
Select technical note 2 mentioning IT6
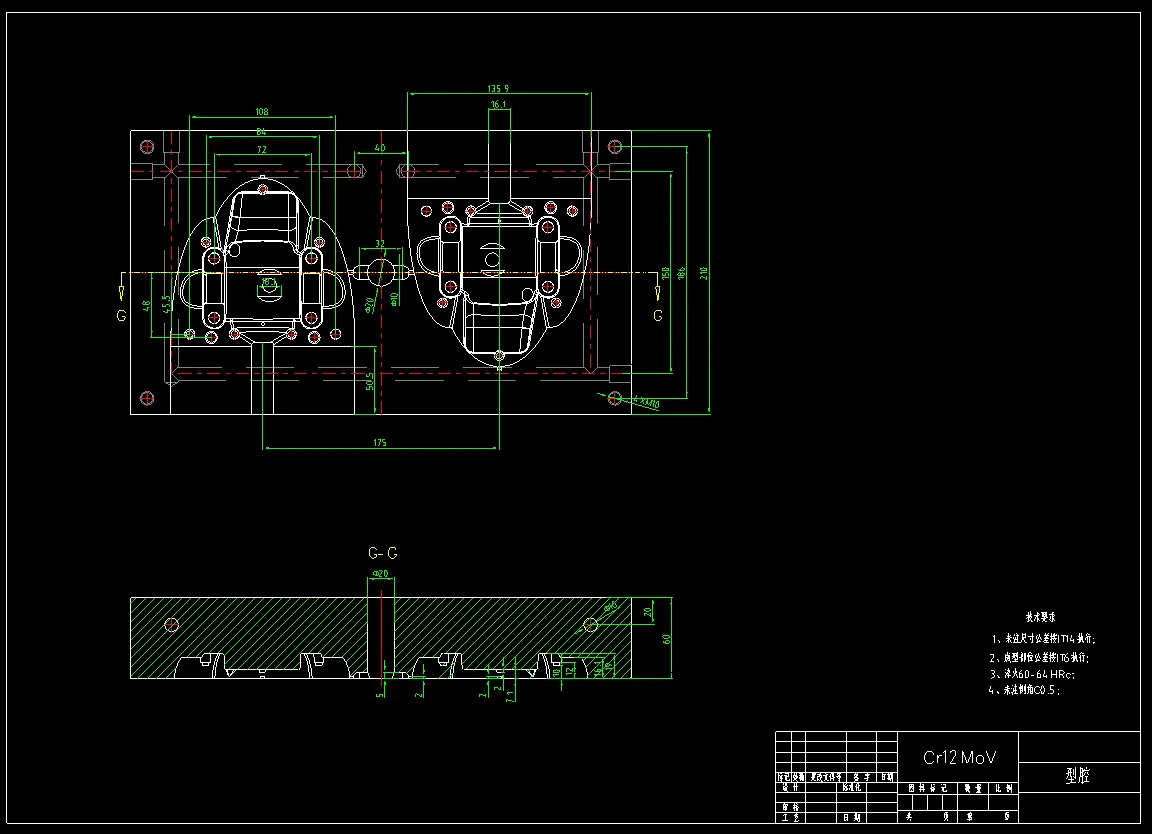point(1039,658)
